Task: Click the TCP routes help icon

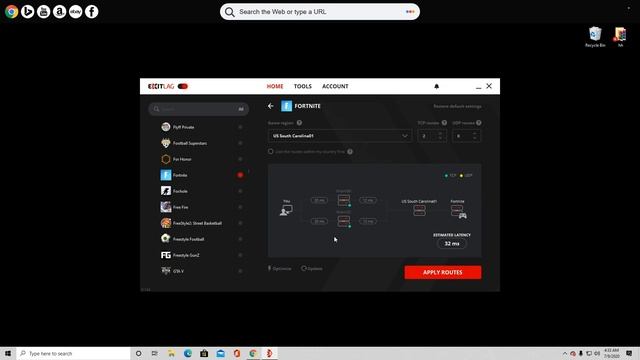Action: tap(444, 123)
